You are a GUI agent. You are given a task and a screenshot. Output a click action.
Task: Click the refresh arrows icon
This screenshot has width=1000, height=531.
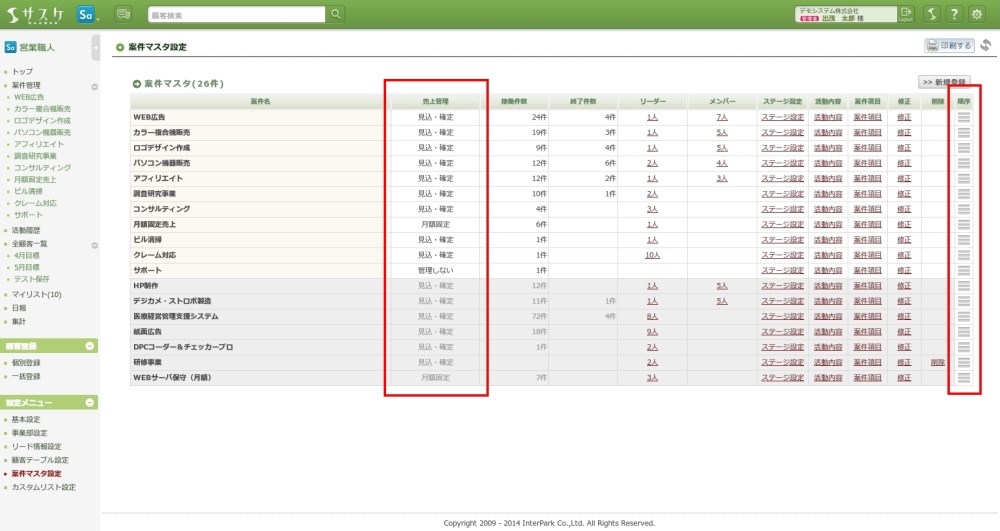(986, 46)
